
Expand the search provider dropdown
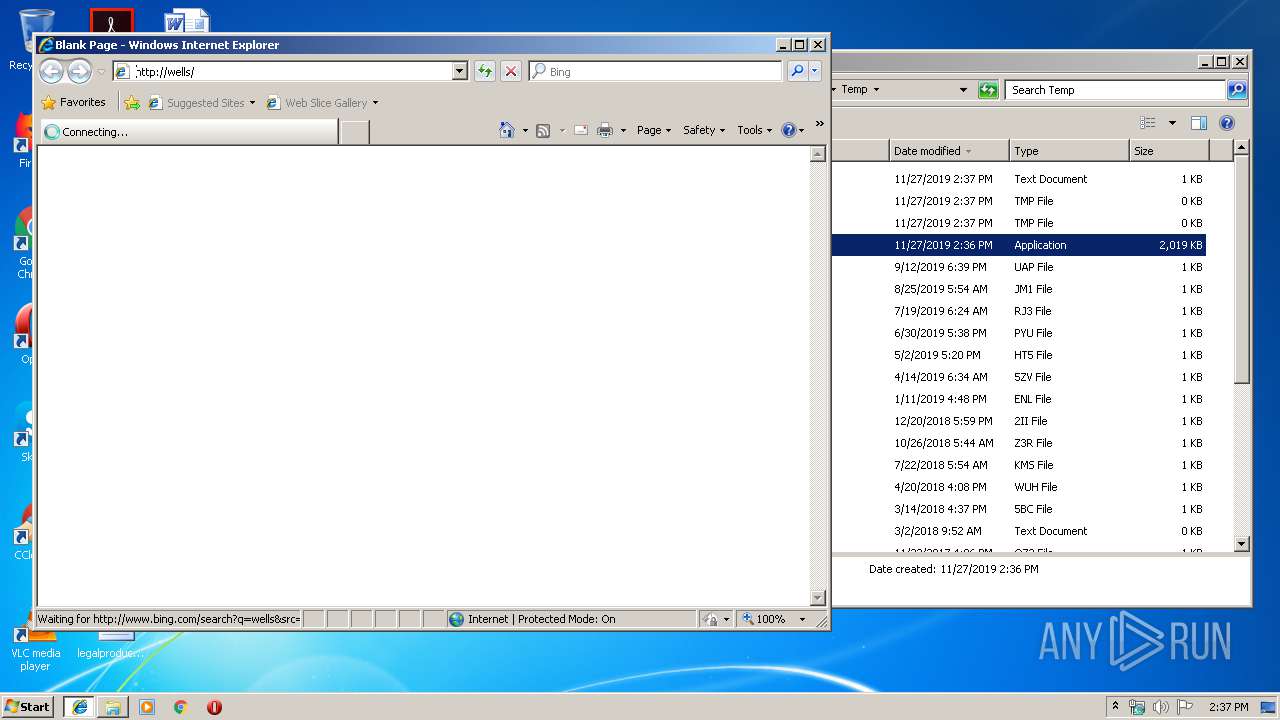tap(815, 71)
